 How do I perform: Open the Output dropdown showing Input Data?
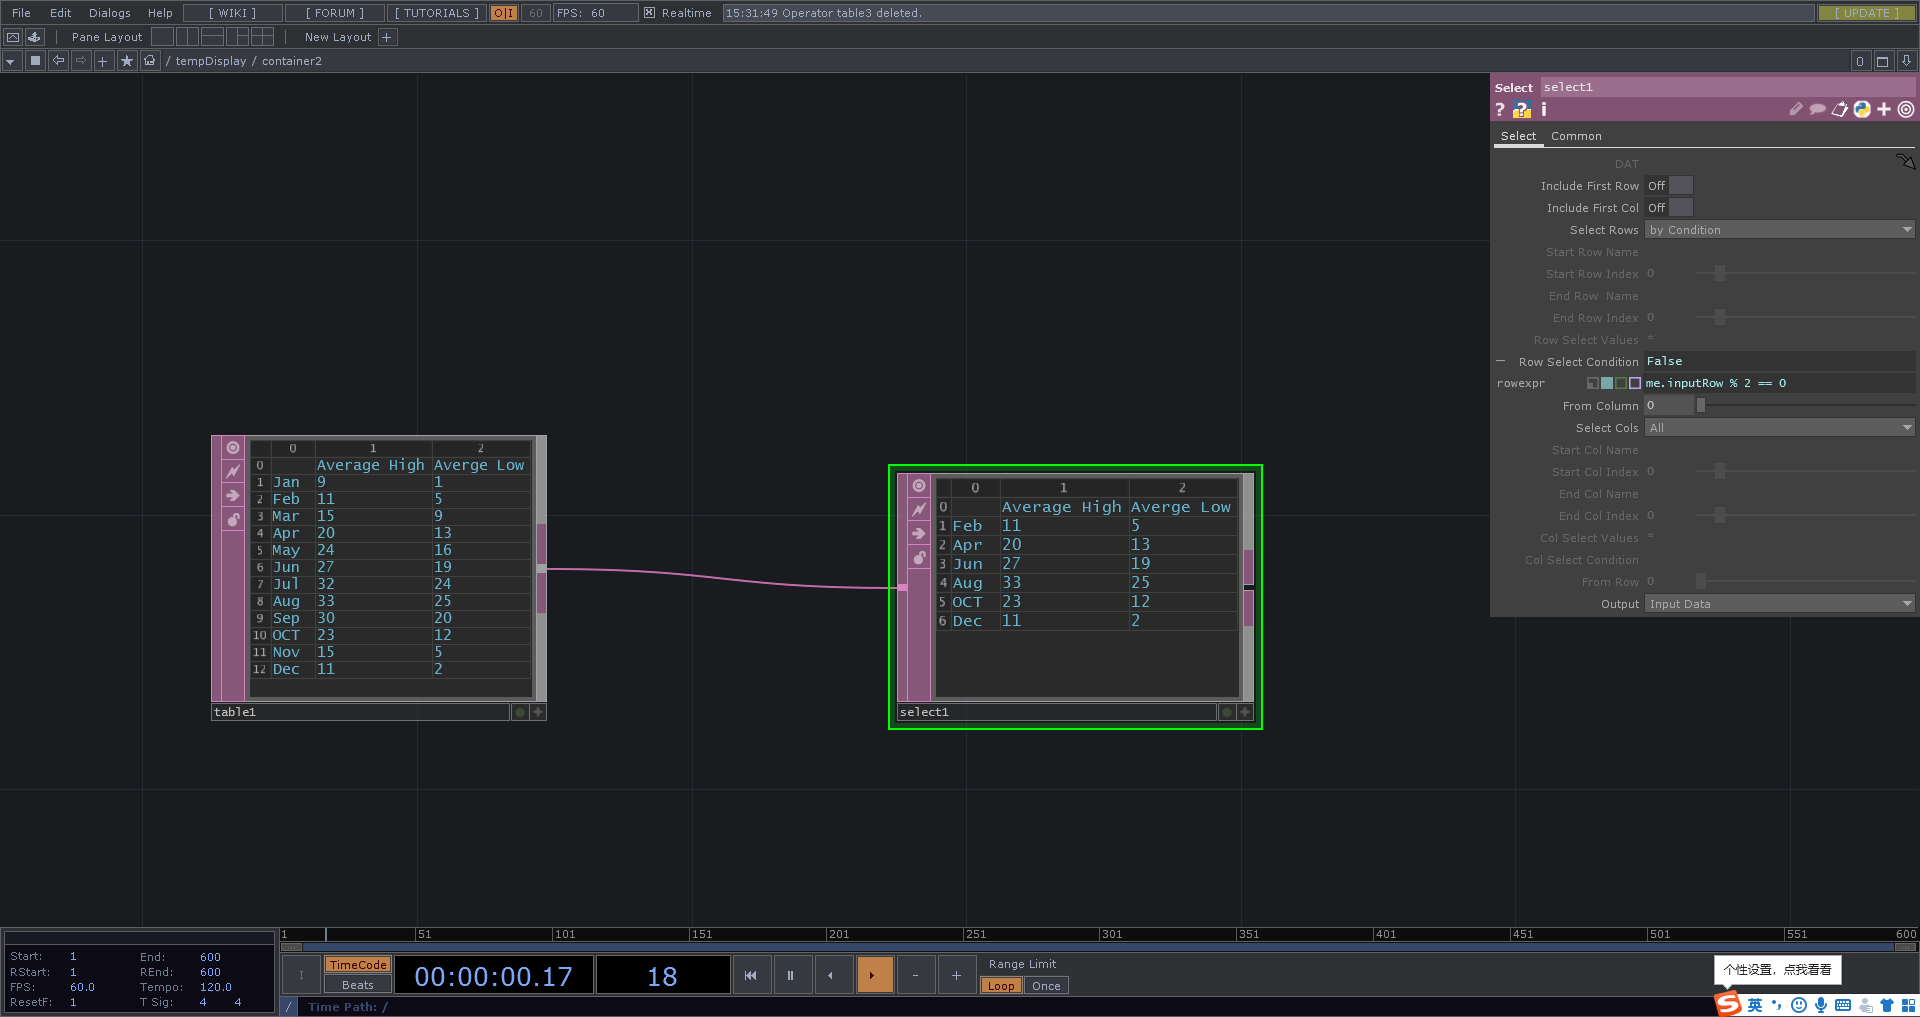click(x=1779, y=603)
